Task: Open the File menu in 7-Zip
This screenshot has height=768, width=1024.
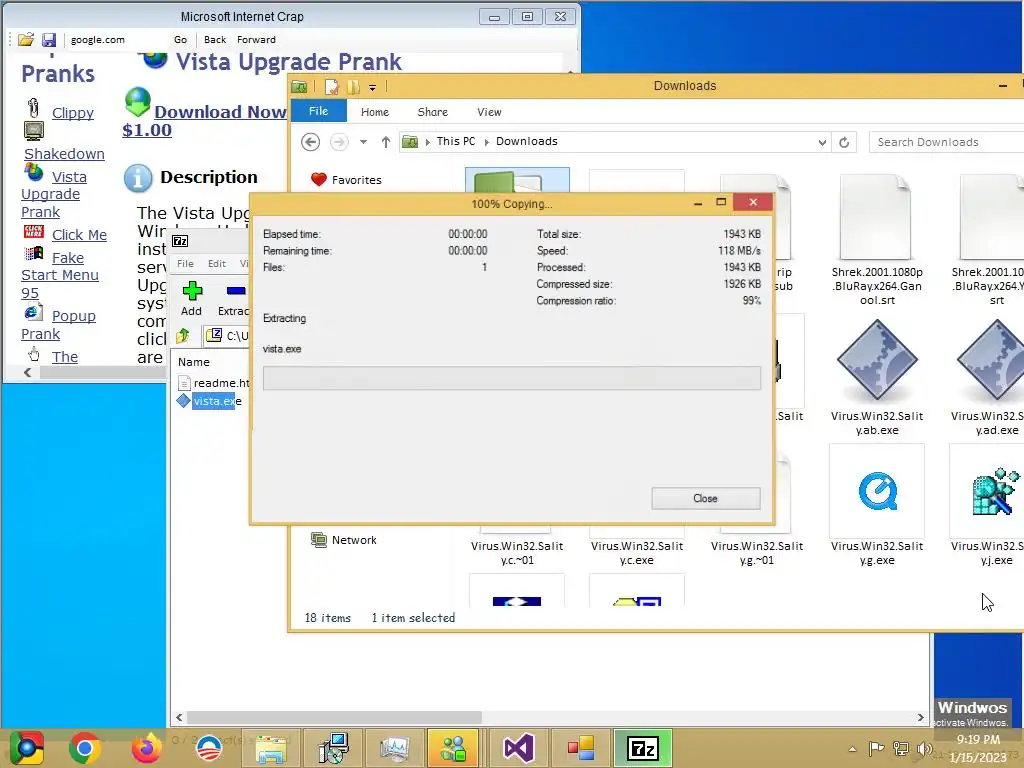Action: [x=185, y=264]
